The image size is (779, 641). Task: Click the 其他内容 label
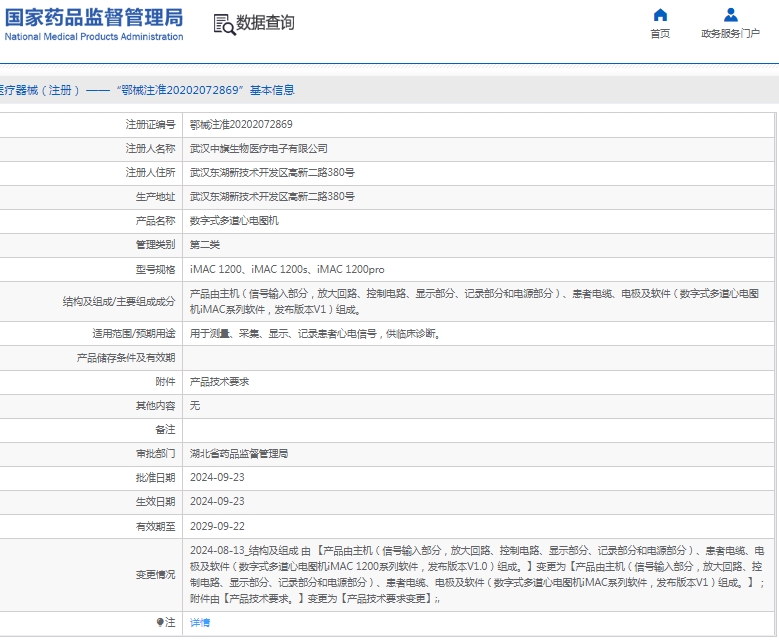tap(156, 406)
